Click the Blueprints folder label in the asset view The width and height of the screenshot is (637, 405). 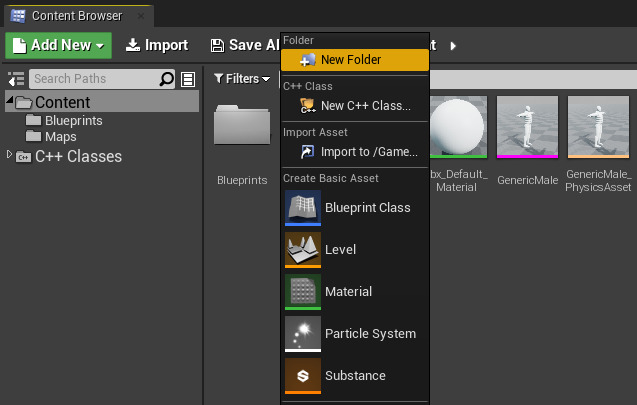click(242, 180)
